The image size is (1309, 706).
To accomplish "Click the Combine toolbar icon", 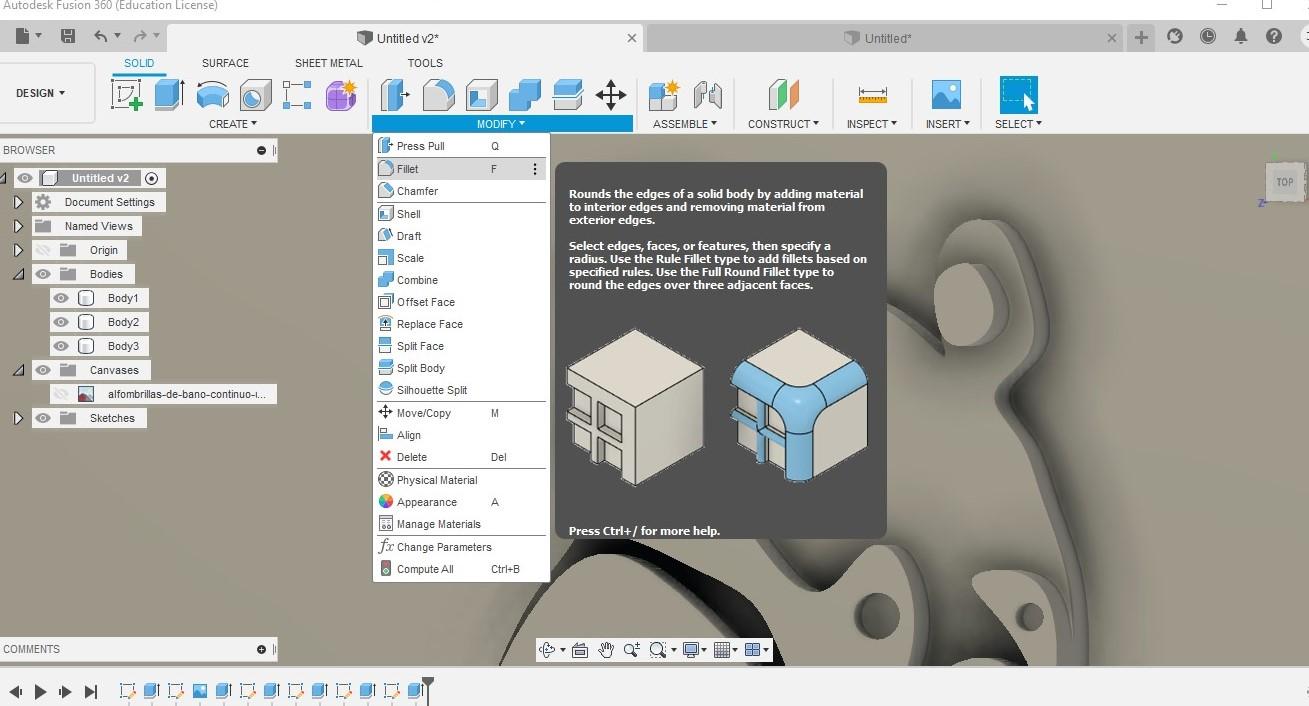I will [525, 95].
